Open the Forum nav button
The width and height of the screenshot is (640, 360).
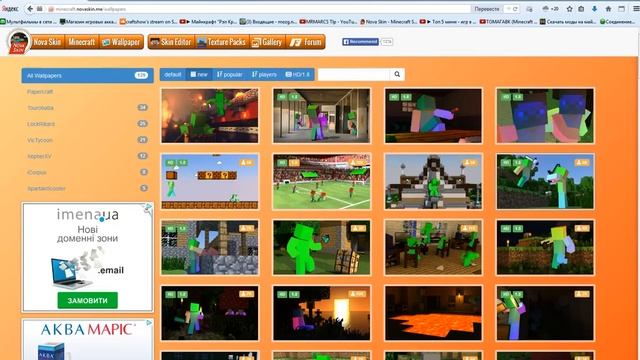click(306, 42)
